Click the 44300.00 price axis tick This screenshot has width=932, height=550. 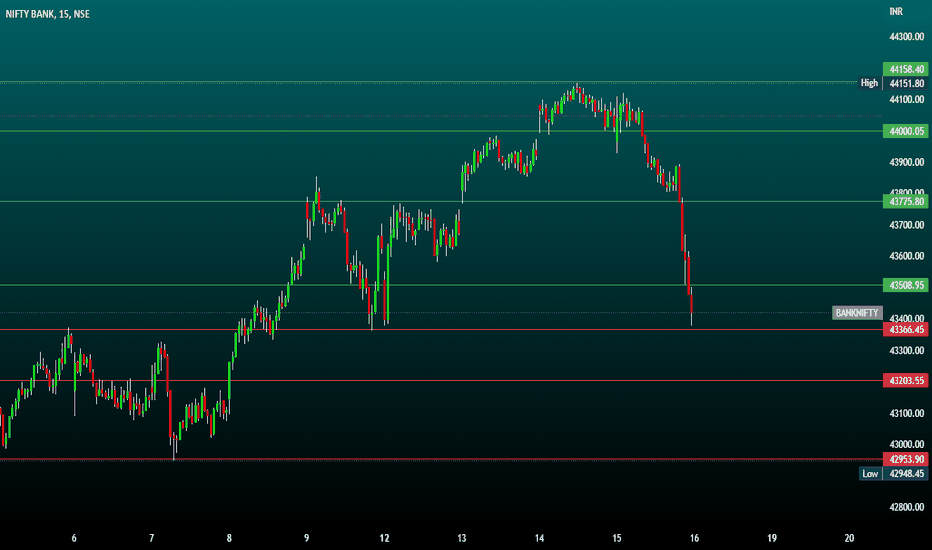pos(906,37)
